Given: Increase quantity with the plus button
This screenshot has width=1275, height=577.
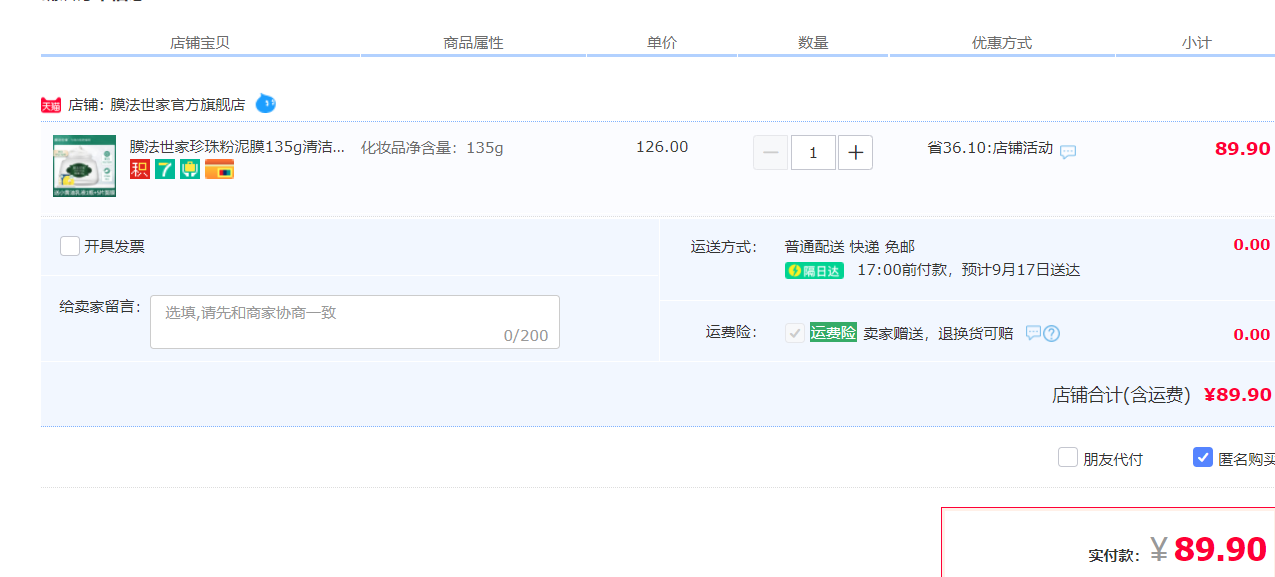Looking at the screenshot, I should [x=855, y=153].
